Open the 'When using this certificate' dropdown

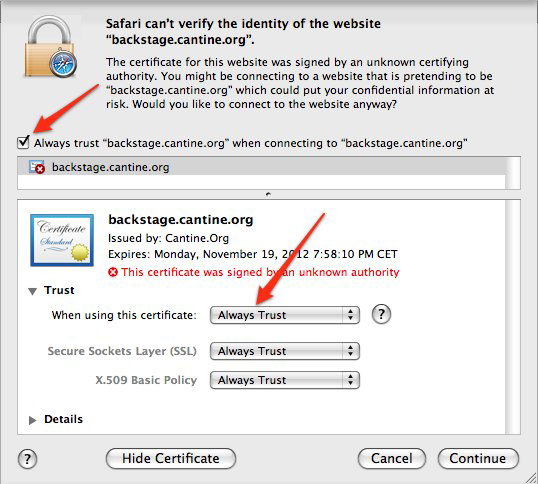pos(285,315)
